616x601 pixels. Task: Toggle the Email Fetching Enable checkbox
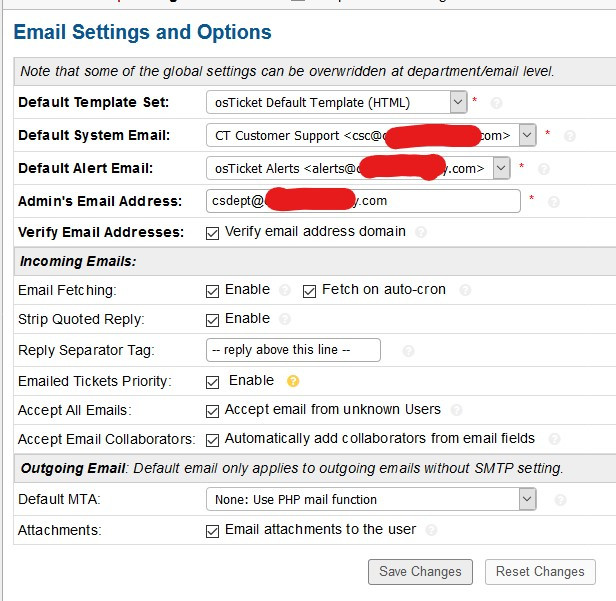212,291
